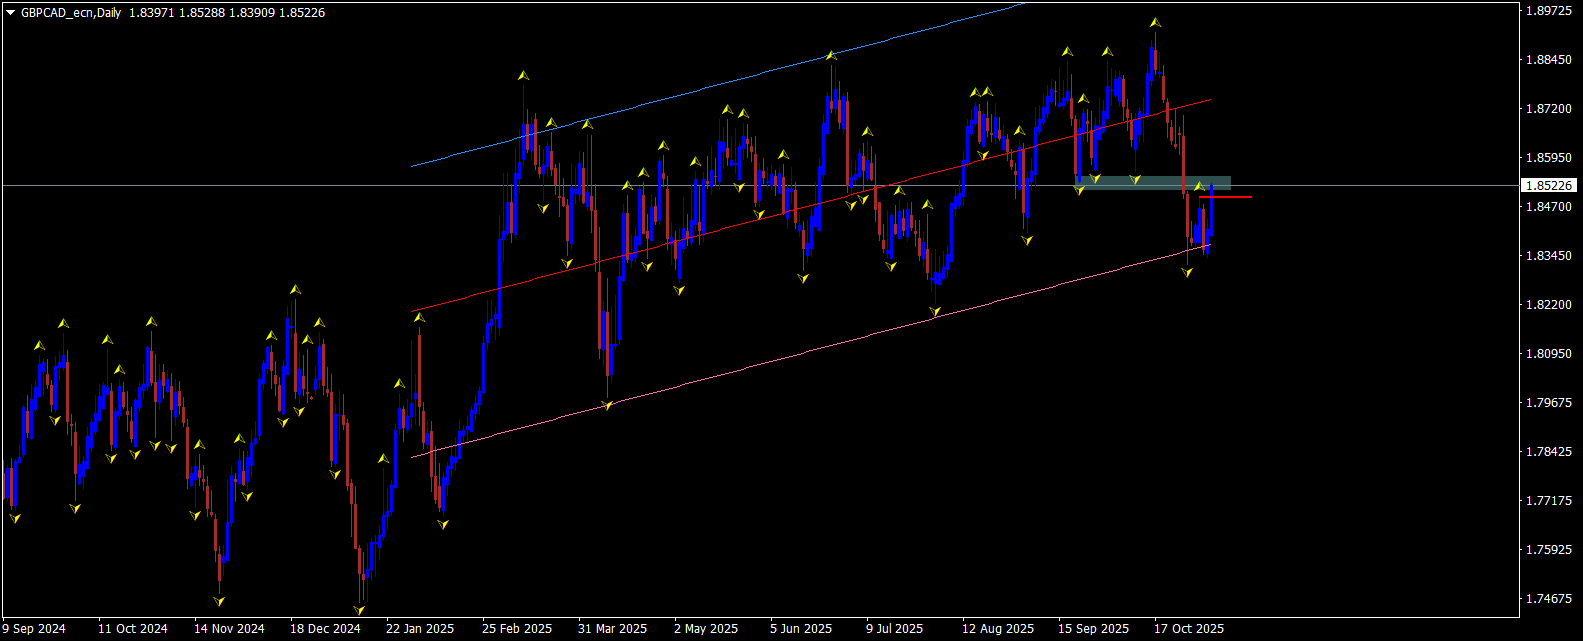1583x641 pixels.
Task: Click the 11 Oct 2024 date label
Action: point(133,629)
